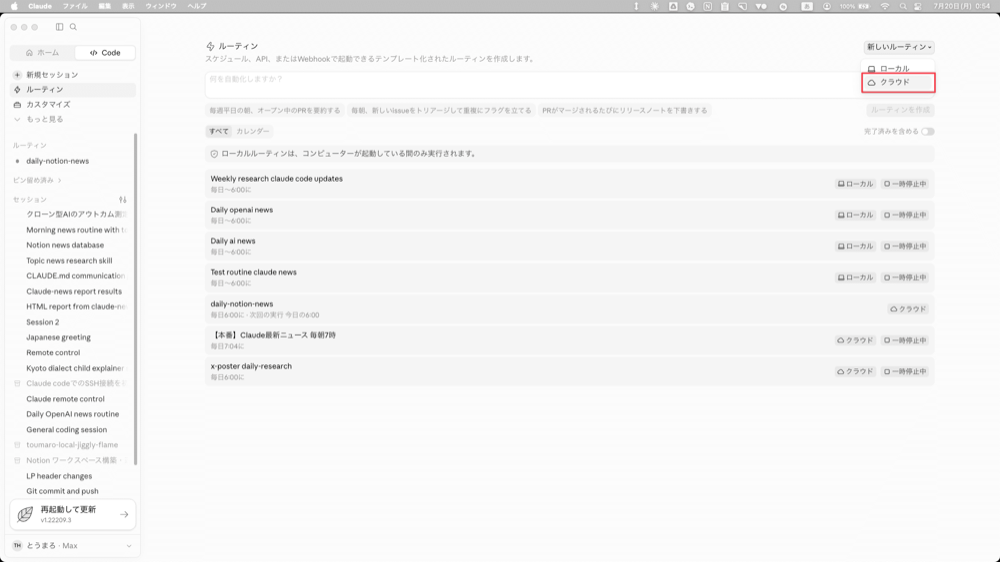The image size is (1000, 562).
Task: Open Git commit and push session
Action: [x=62, y=491]
